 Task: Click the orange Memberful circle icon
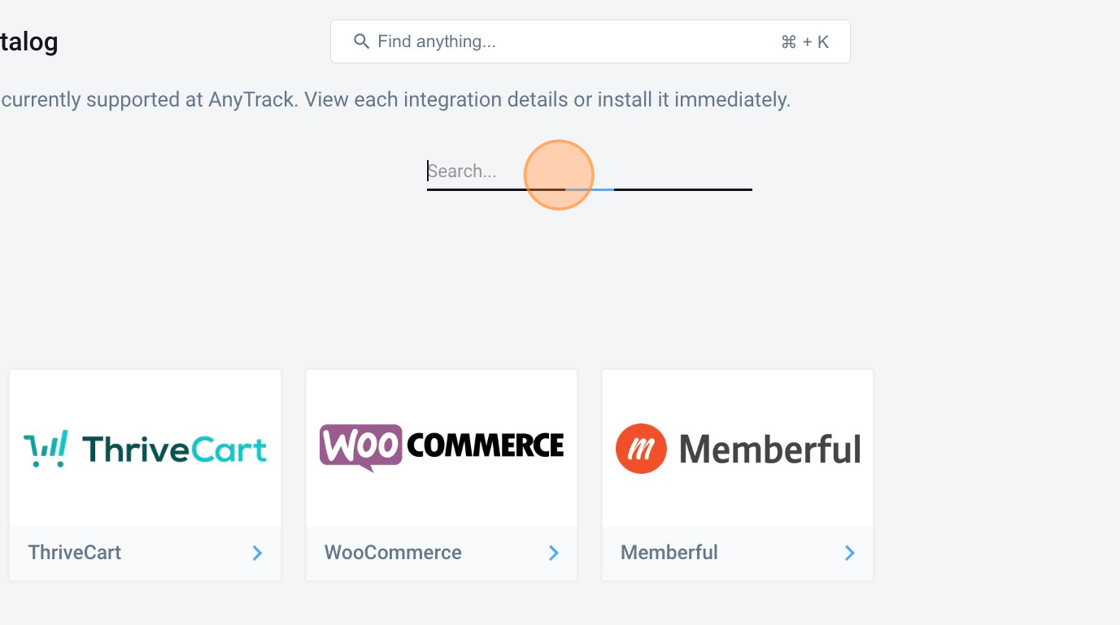(x=641, y=449)
